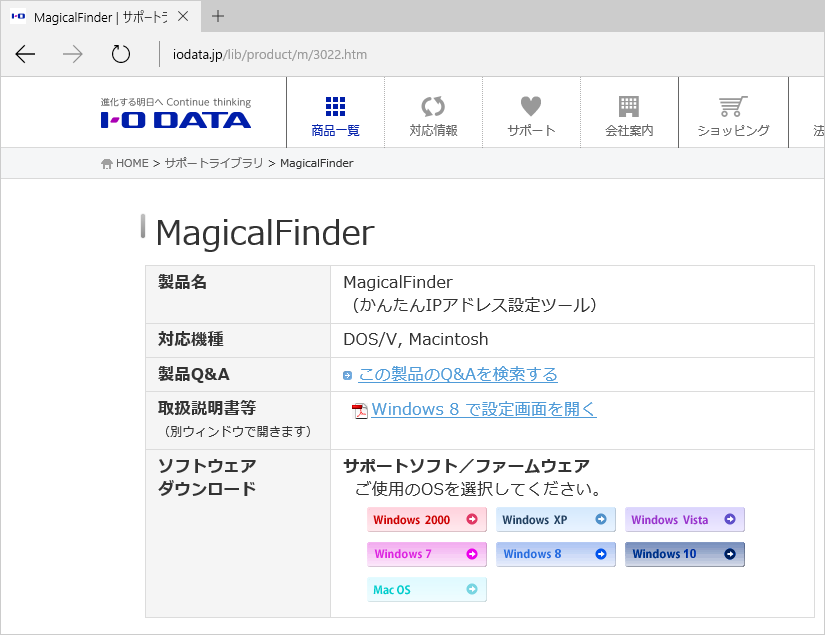Follow the HOME breadcrumb link
Image resolution: width=825 pixels, height=635 pixels.
132,164
